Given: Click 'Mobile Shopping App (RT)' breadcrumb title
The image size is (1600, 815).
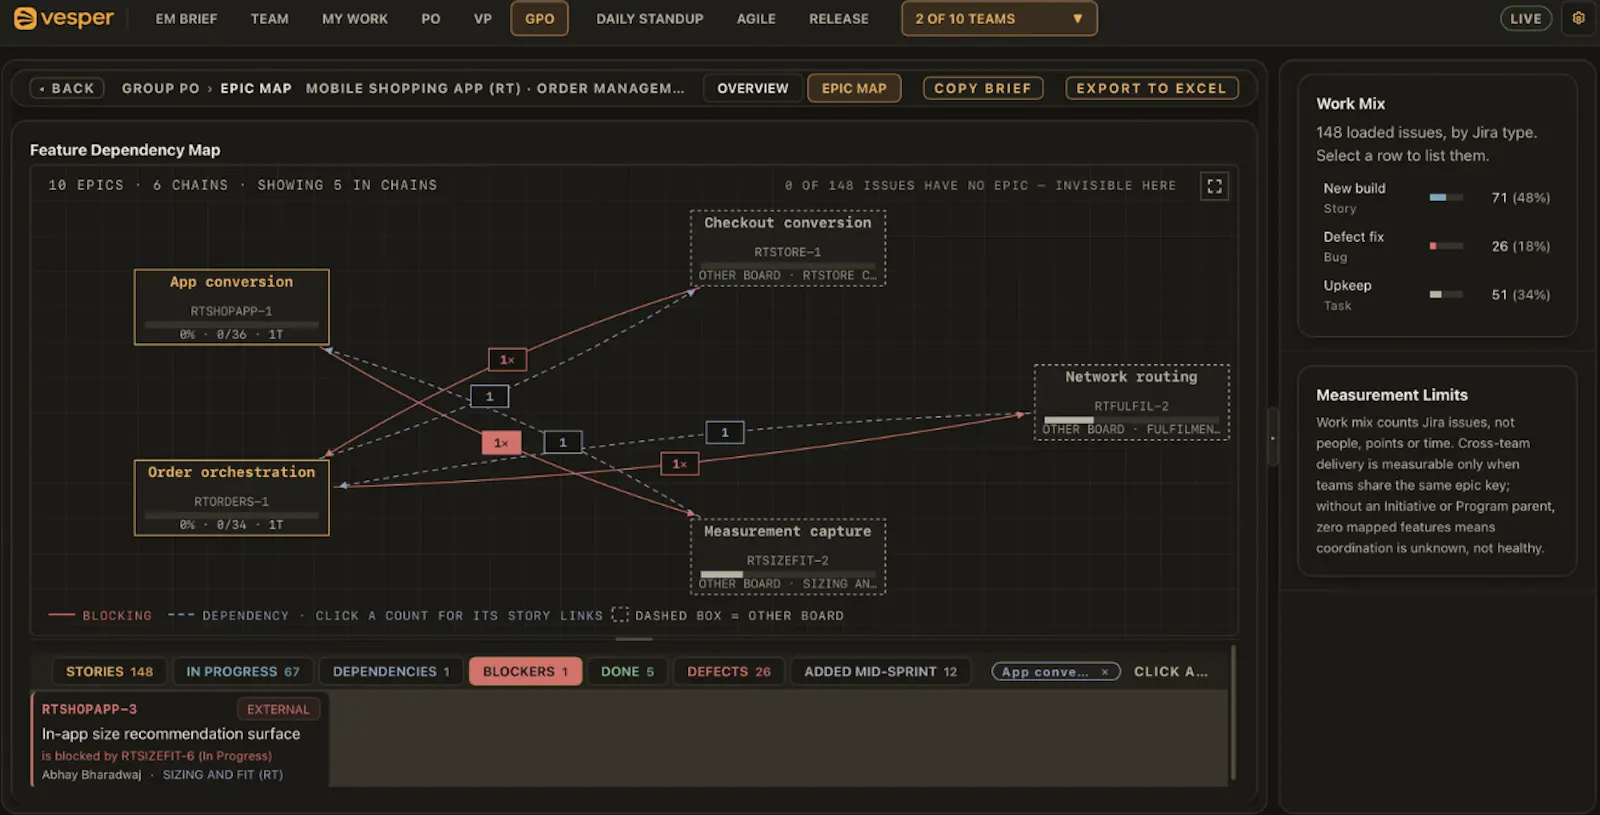Looking at the screenshot, I should coord(413,88).
